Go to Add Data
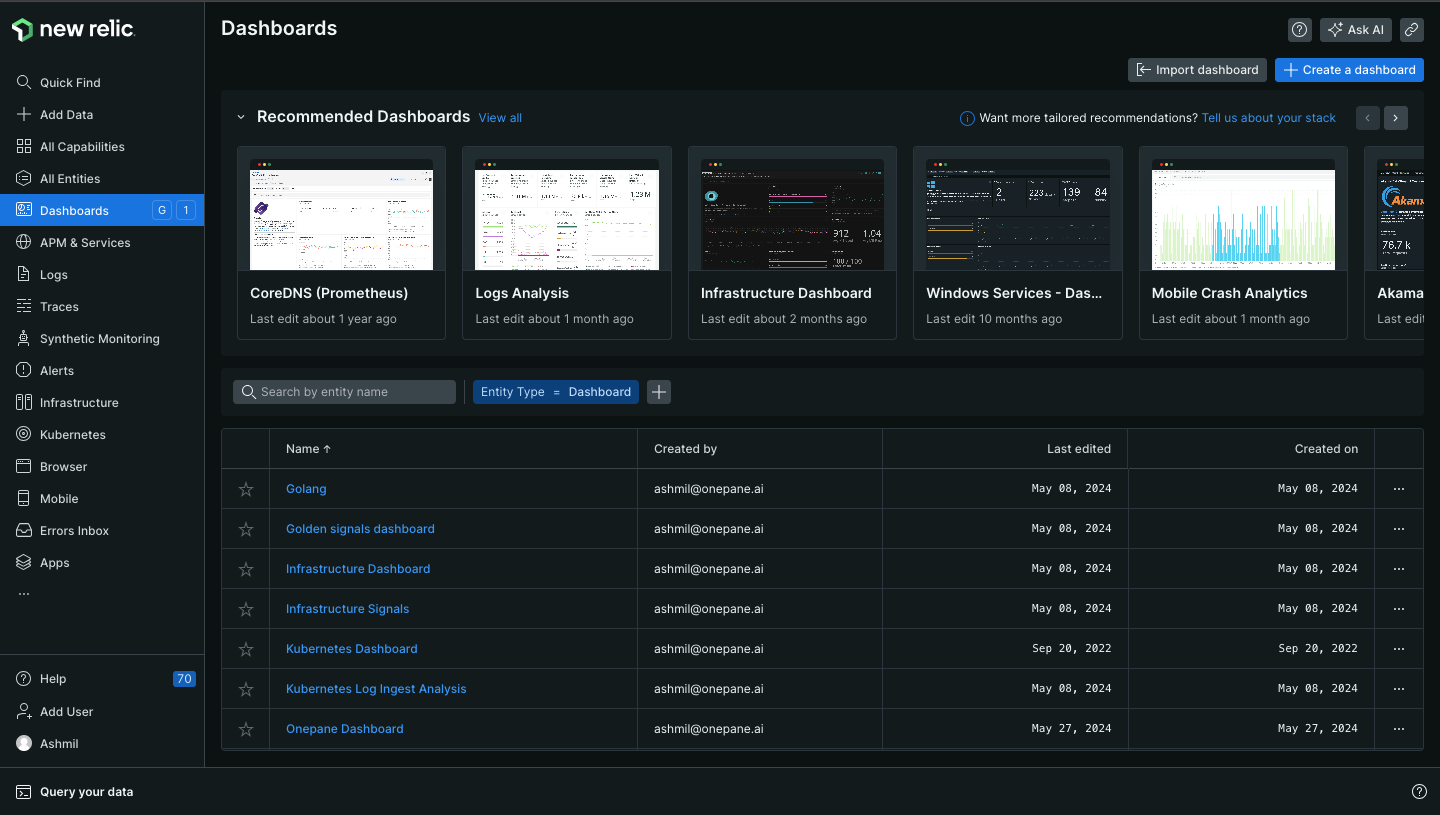 (102, 115)
